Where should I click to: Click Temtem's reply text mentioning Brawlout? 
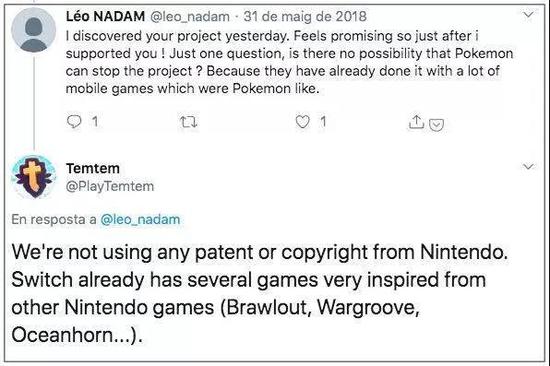(x=260, y=293)
